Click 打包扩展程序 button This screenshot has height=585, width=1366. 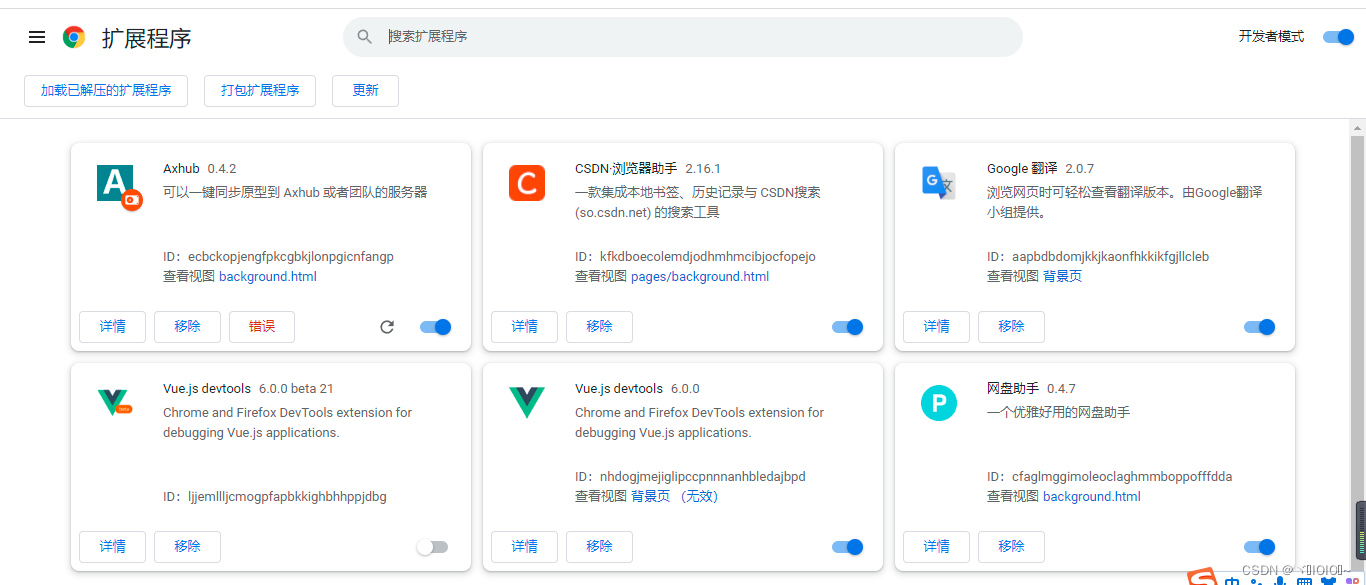(x=260, y=90)
